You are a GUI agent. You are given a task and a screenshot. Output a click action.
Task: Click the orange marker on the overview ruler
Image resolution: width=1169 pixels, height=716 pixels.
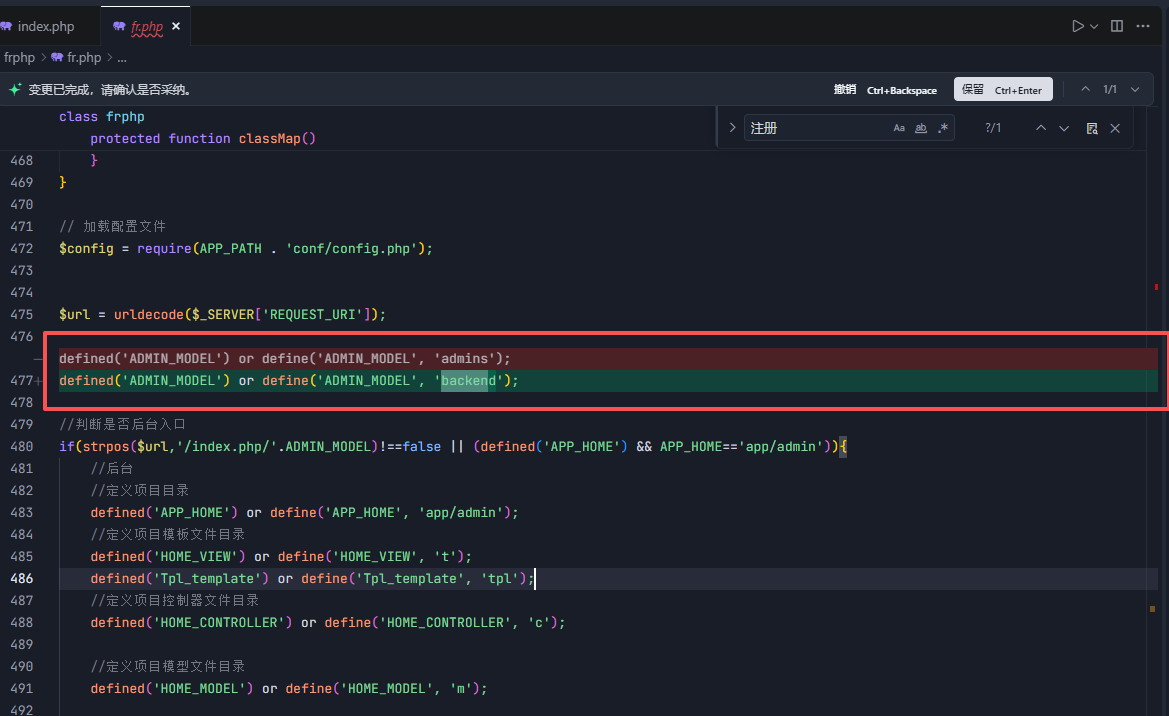coord(1153,609)
